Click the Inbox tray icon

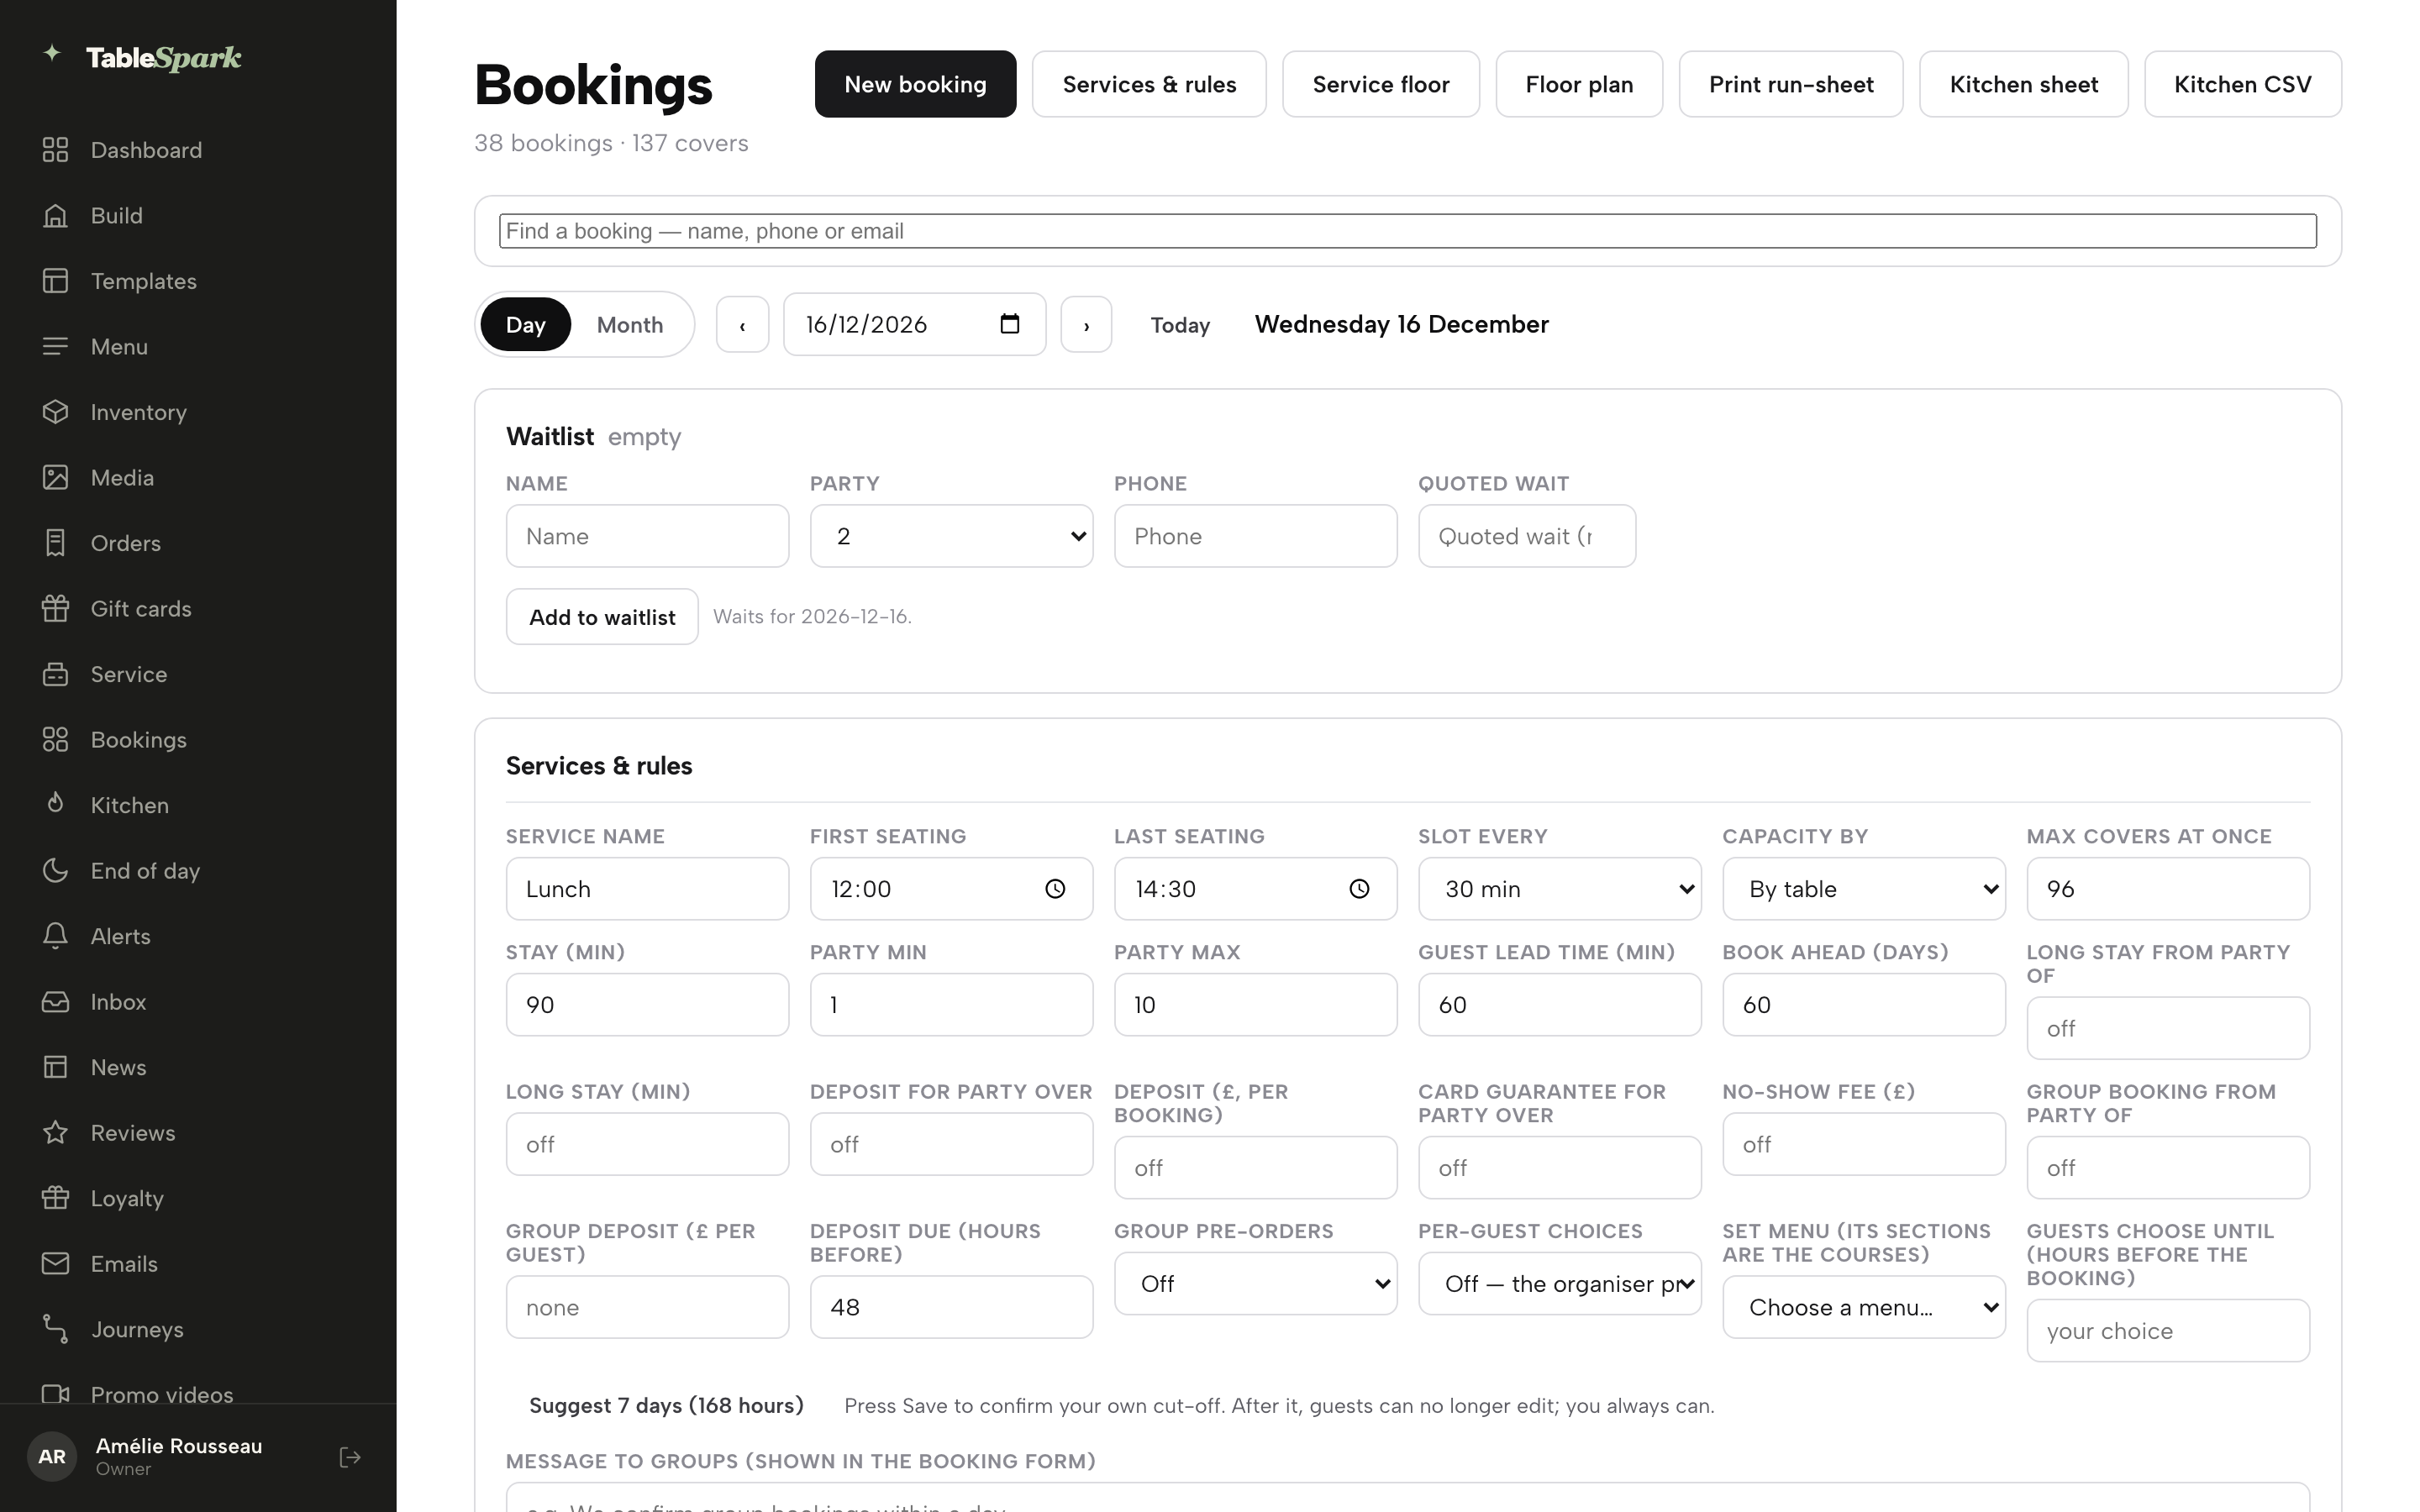tap(55, 1001)
